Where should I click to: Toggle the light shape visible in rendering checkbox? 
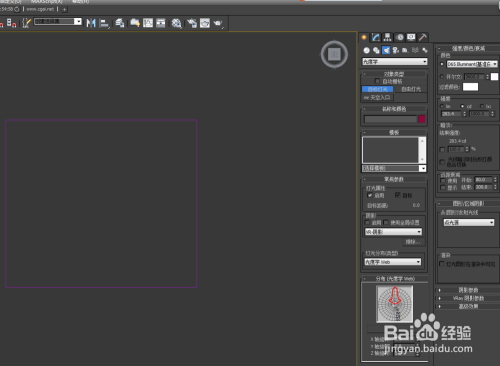(x=442, y=264)
